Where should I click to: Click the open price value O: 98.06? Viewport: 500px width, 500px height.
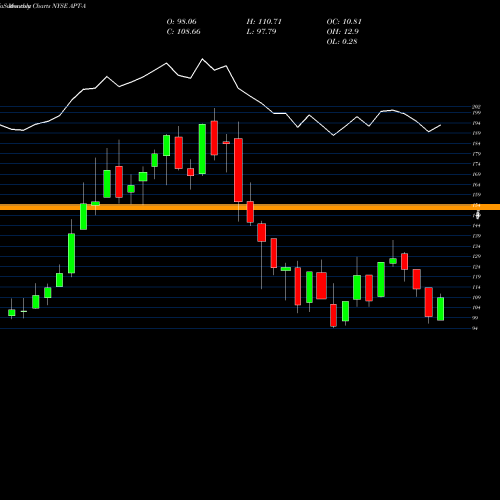(x=181, y=22)
